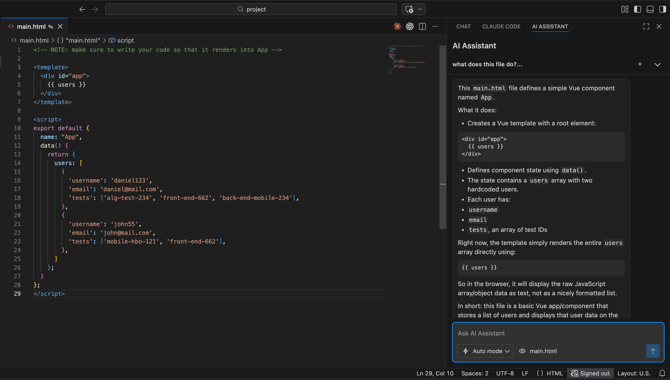Split the editor to the right
Image resolution: width=670 pixels, height=380 pixels.
[422, 27]
